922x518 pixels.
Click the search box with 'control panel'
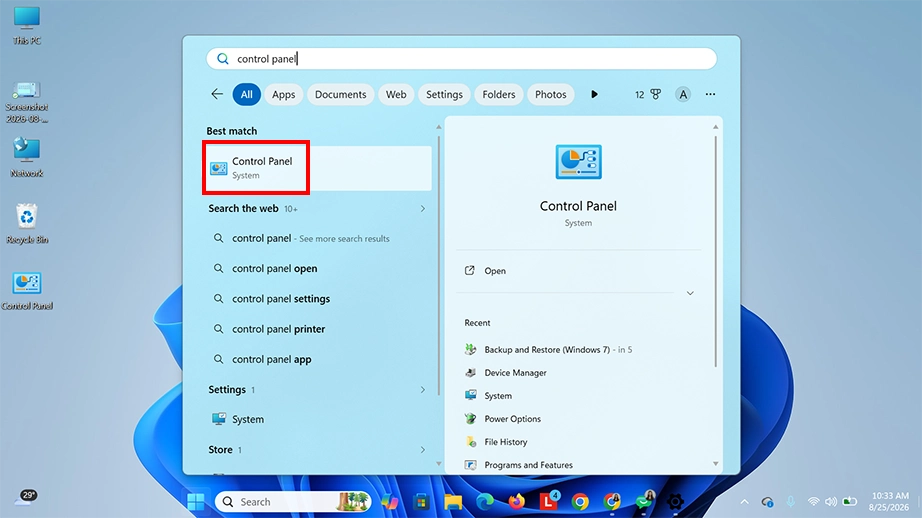click(462, 59)
